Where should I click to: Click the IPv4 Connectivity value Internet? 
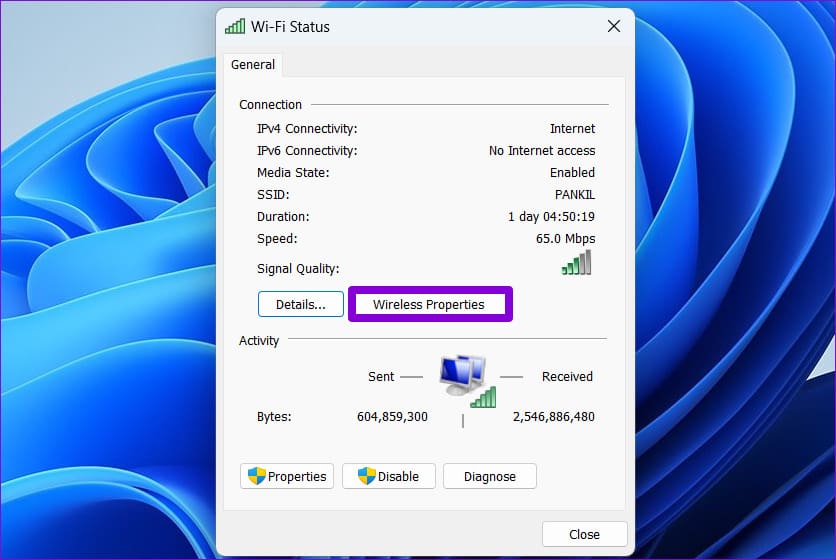(572, 129)
